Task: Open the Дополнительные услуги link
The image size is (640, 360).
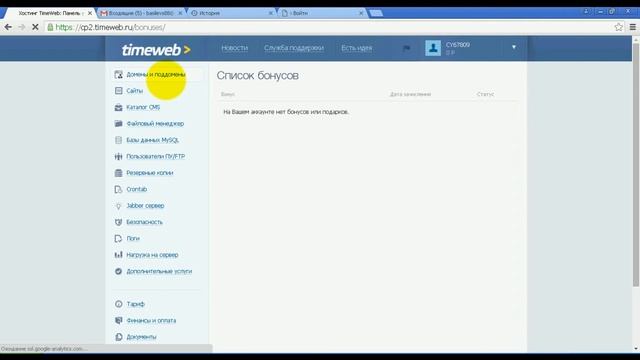Action: click(x=159, y=271)
